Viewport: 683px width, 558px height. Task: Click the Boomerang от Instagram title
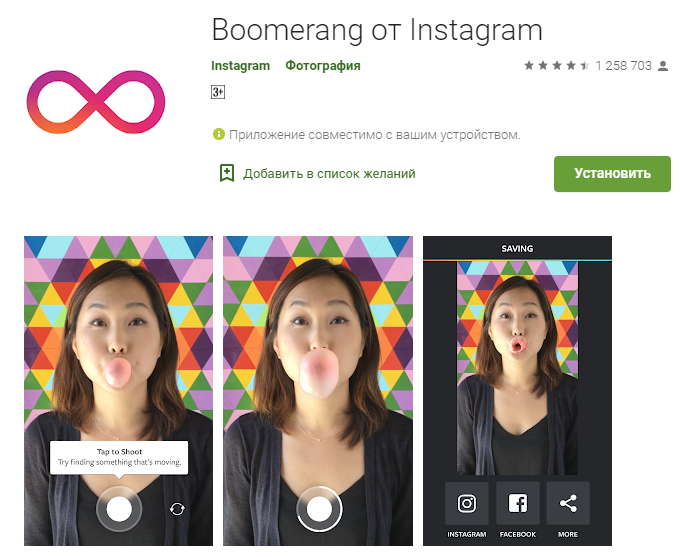[x=377, y=30]
